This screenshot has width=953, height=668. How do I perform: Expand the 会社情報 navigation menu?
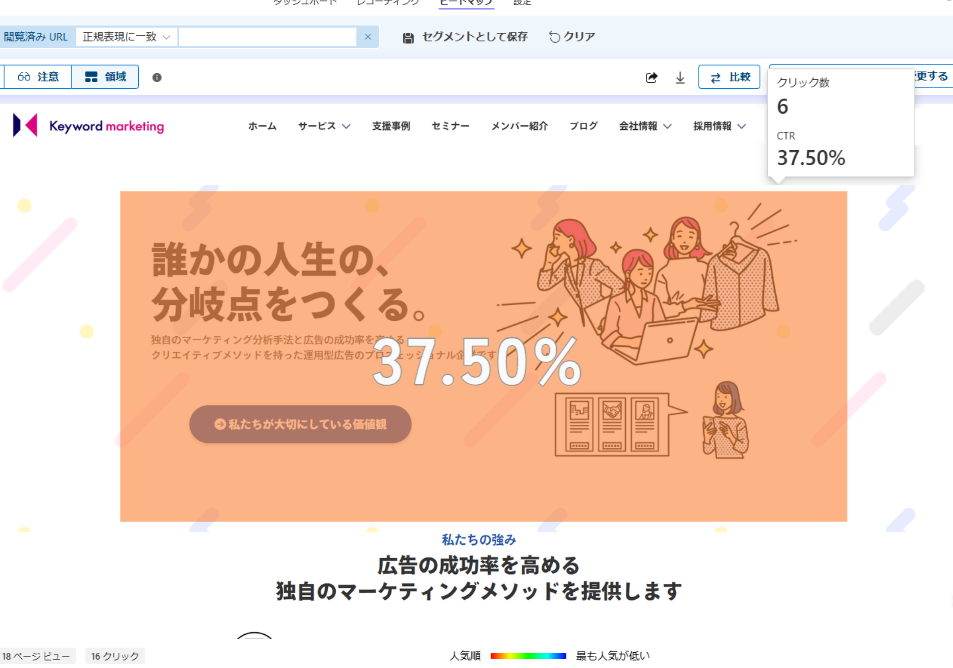pyautogui.click(x=645, y=126)
